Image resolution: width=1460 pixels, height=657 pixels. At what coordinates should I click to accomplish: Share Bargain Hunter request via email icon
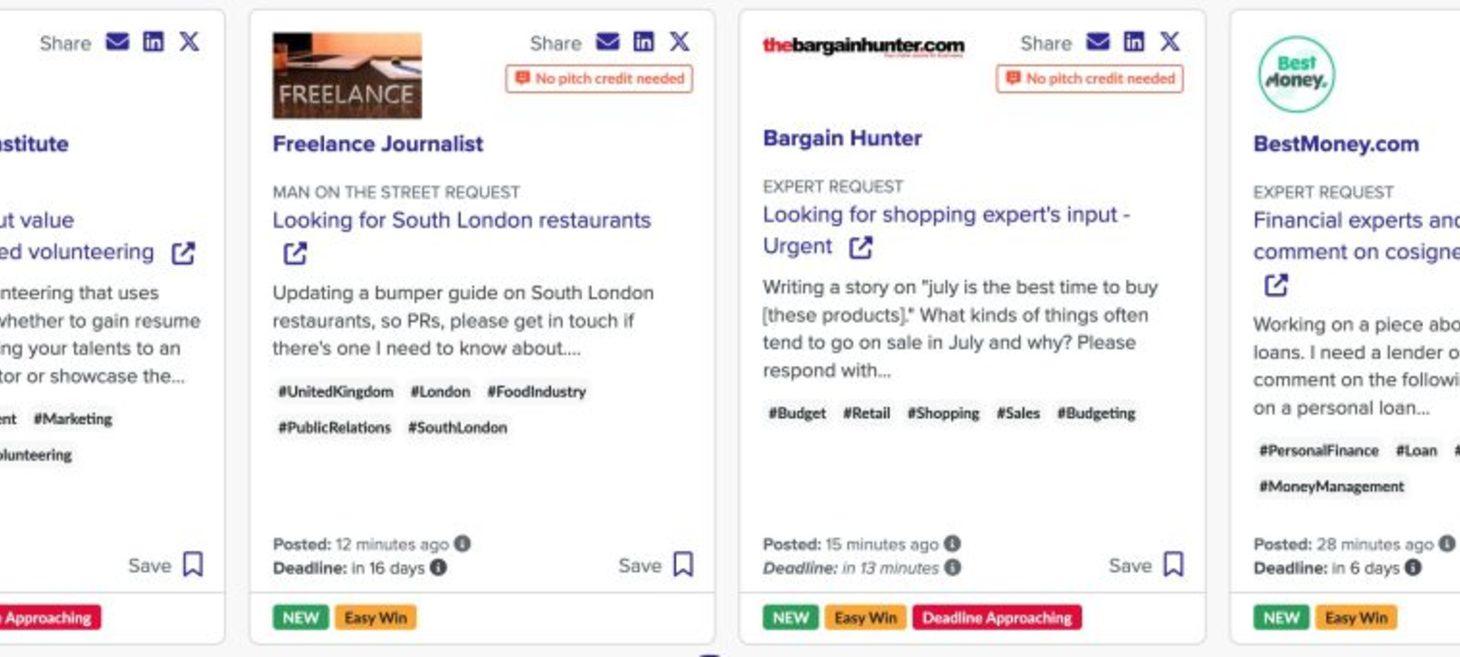pos(1097,42)
